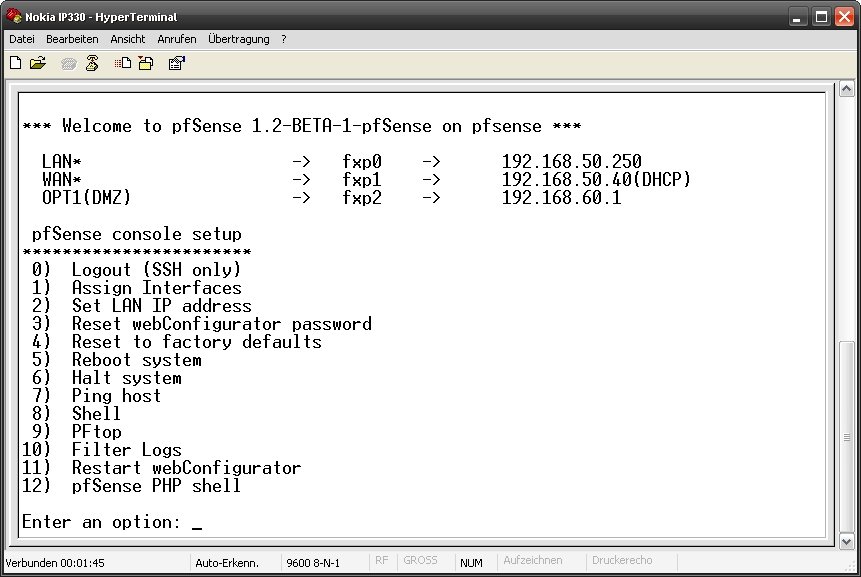Click the Receive toolbar icon
The height and width of the screenshot is (577, 861).
[x=146, y=63]
